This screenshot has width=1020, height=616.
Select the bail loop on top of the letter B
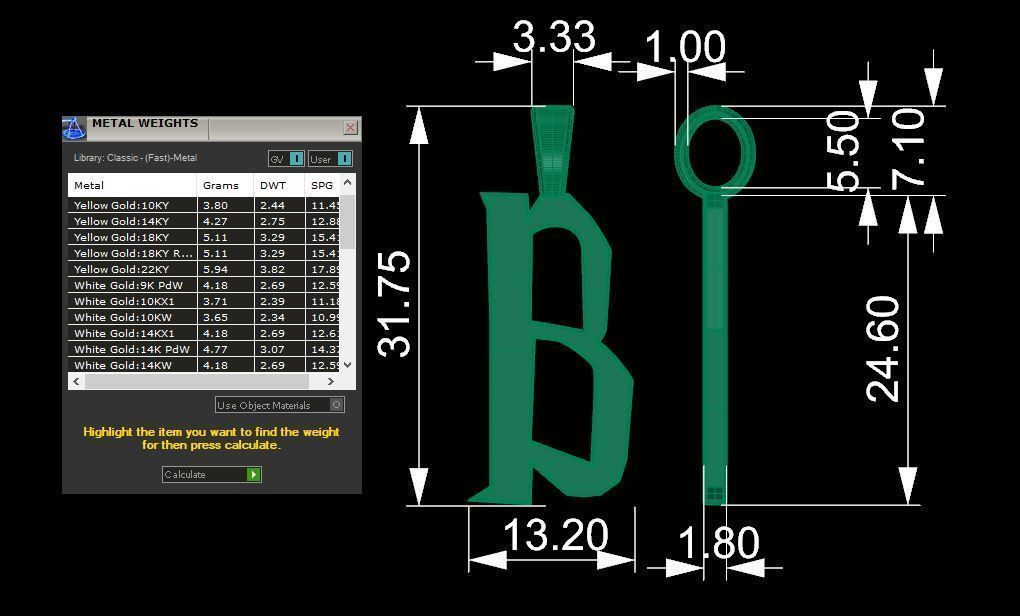click(552, 150)
